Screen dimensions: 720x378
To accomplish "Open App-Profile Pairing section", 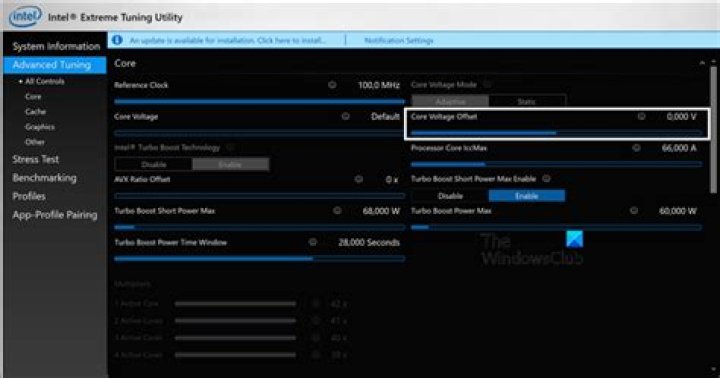I will click(x=55, y=215).
